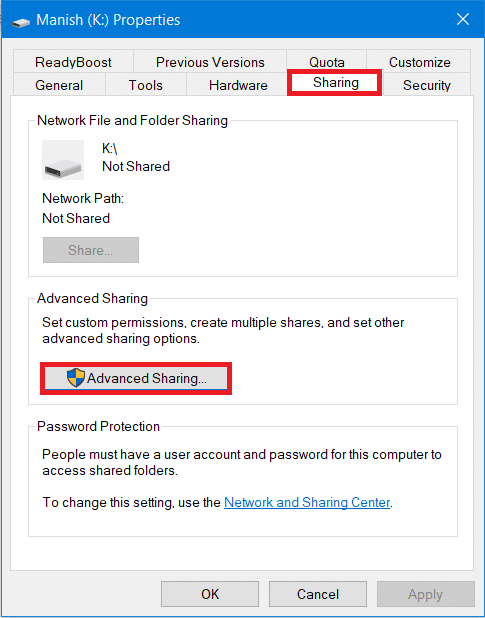
Task: Click the UAC shield icon on Advanced Sharing
Action: coord(76,378)
